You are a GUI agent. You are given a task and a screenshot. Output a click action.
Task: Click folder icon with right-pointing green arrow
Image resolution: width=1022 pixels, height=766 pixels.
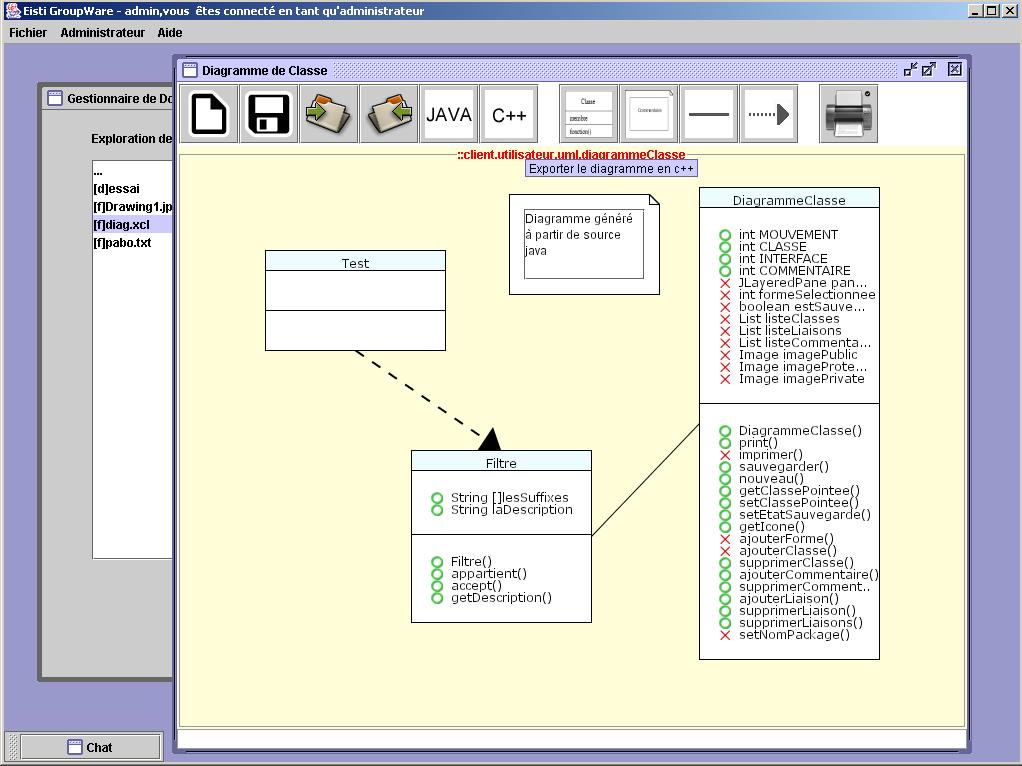tap(329, 114)
